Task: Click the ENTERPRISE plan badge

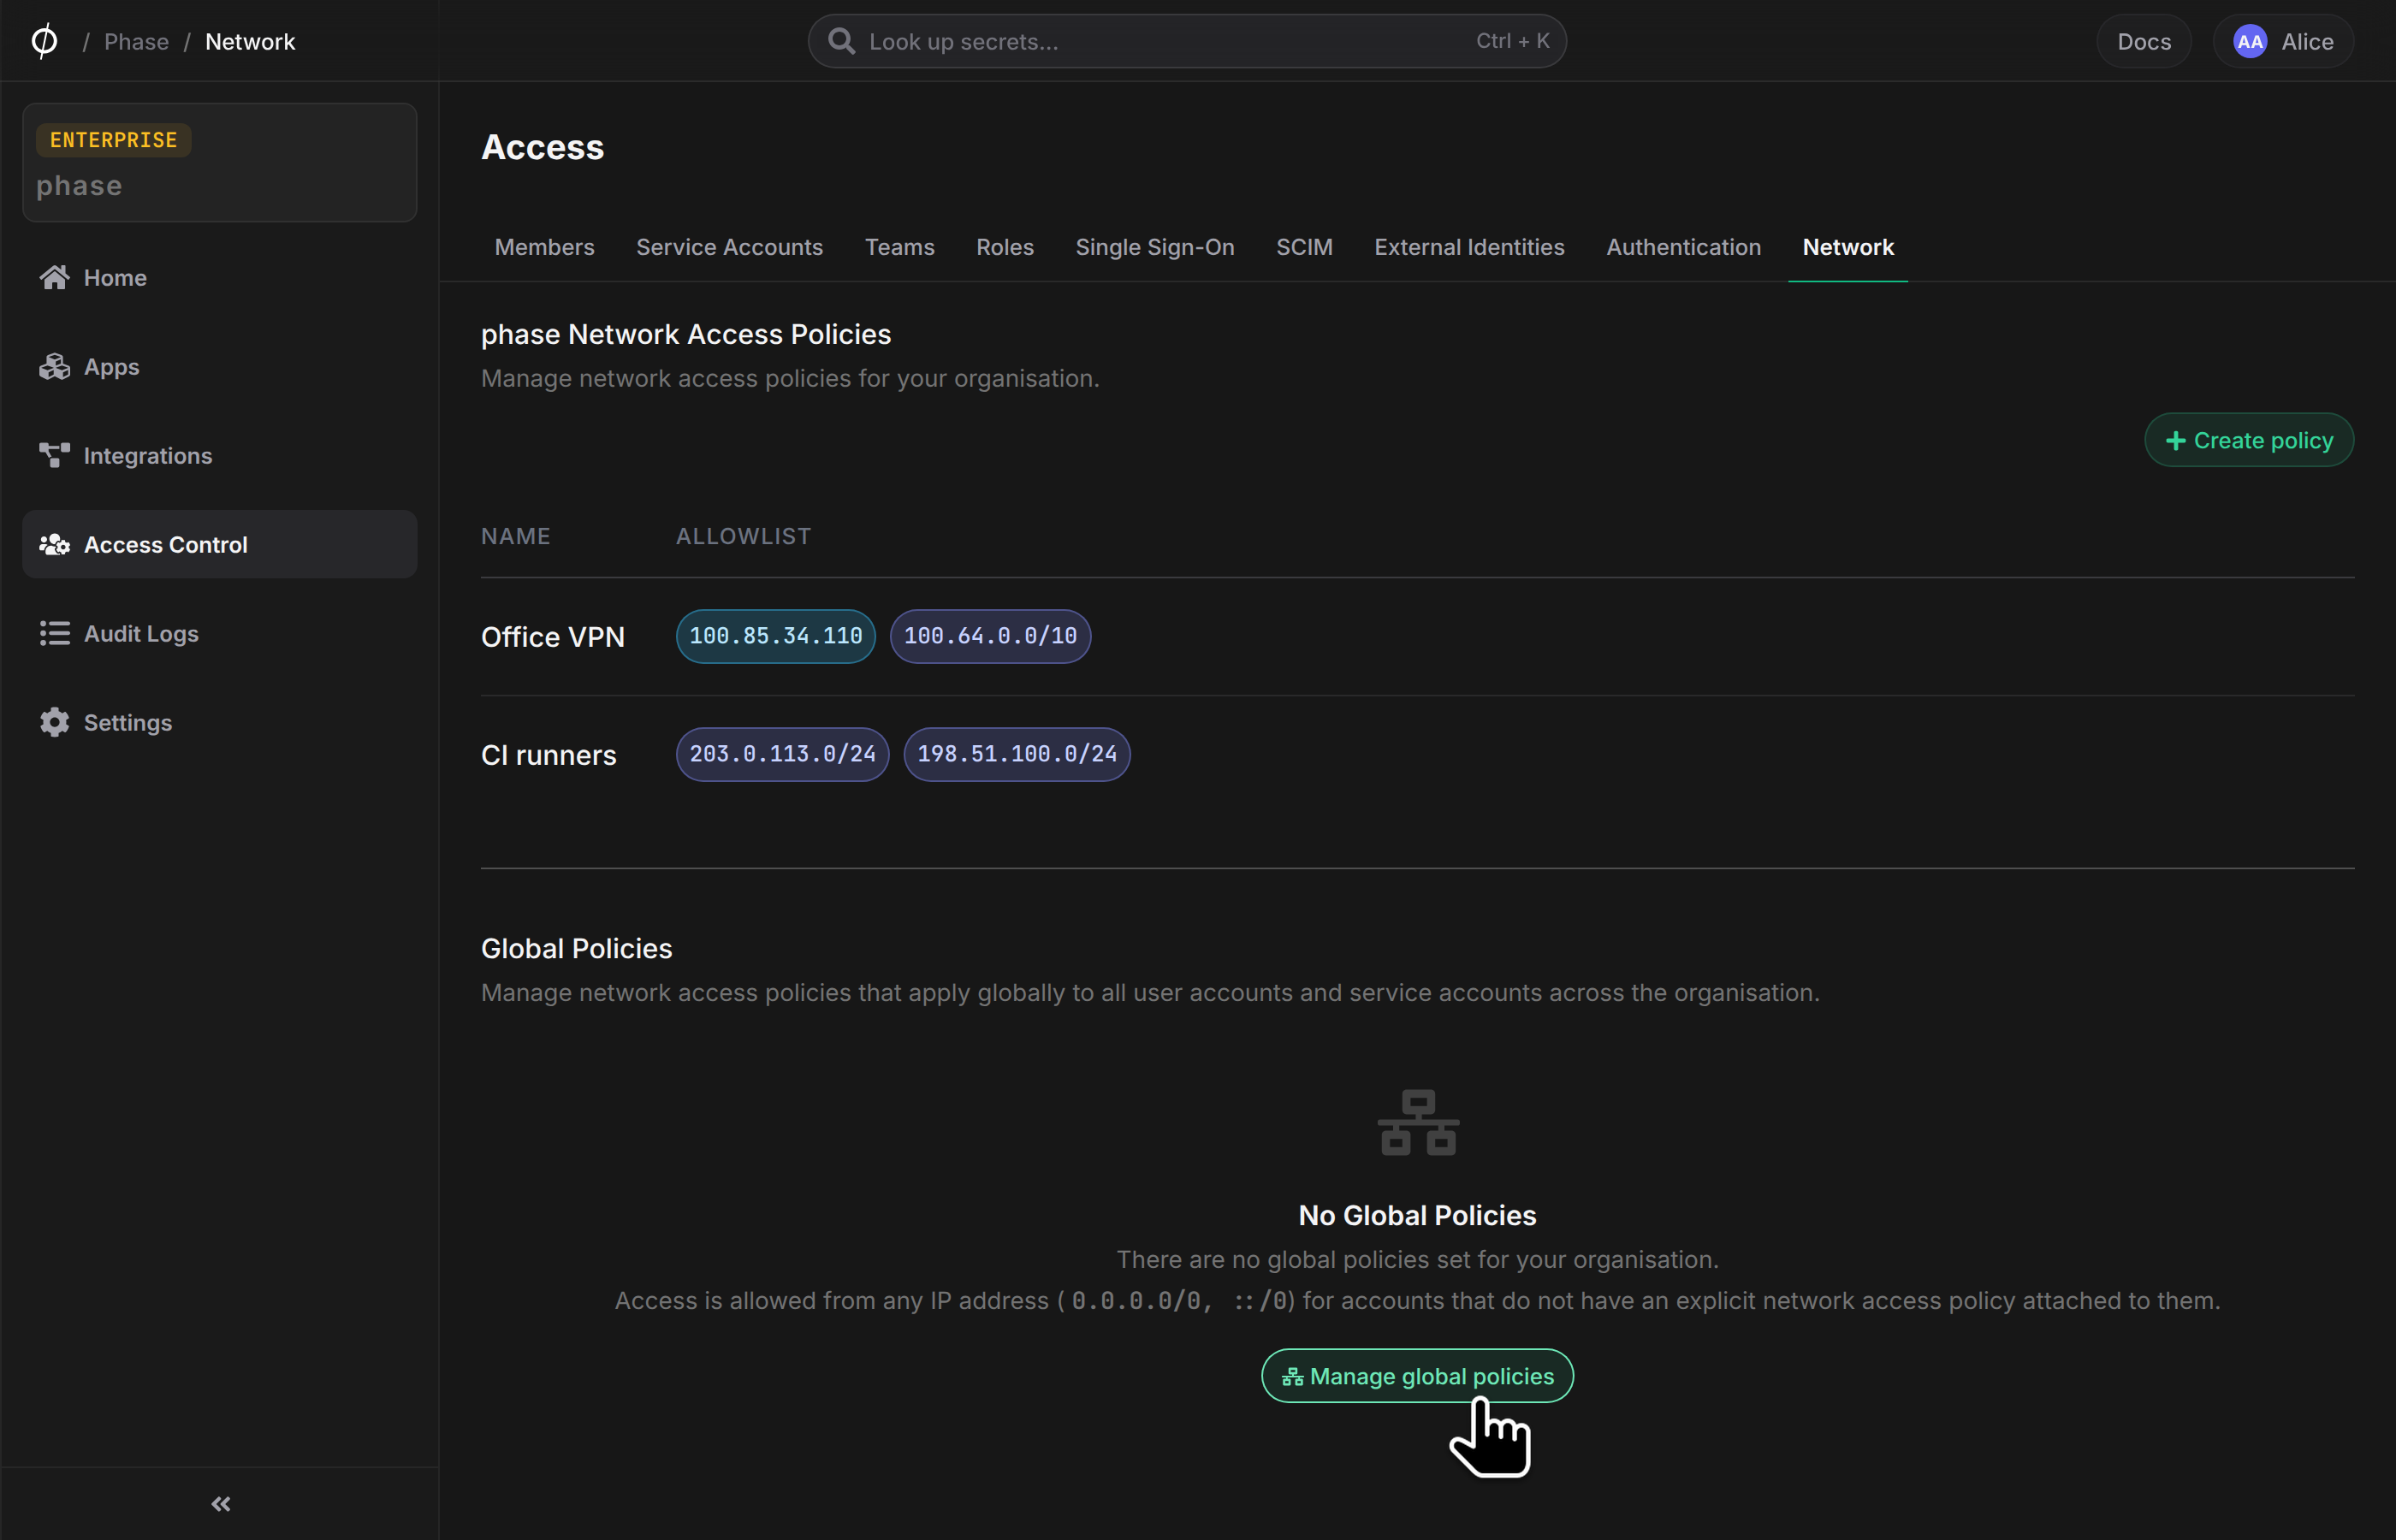Action: tap(113, 140)
